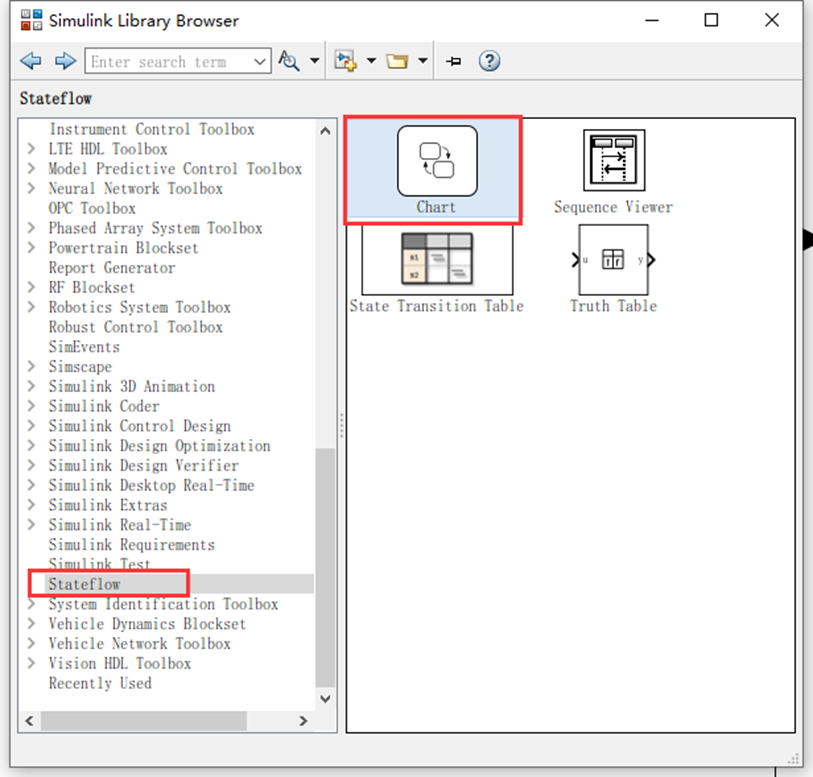The height and width of the screenshot is (777, 813).
Task: Expand Simulink Desktop Real-Time node
Action: pyautogui.click(x=32, y=485)
